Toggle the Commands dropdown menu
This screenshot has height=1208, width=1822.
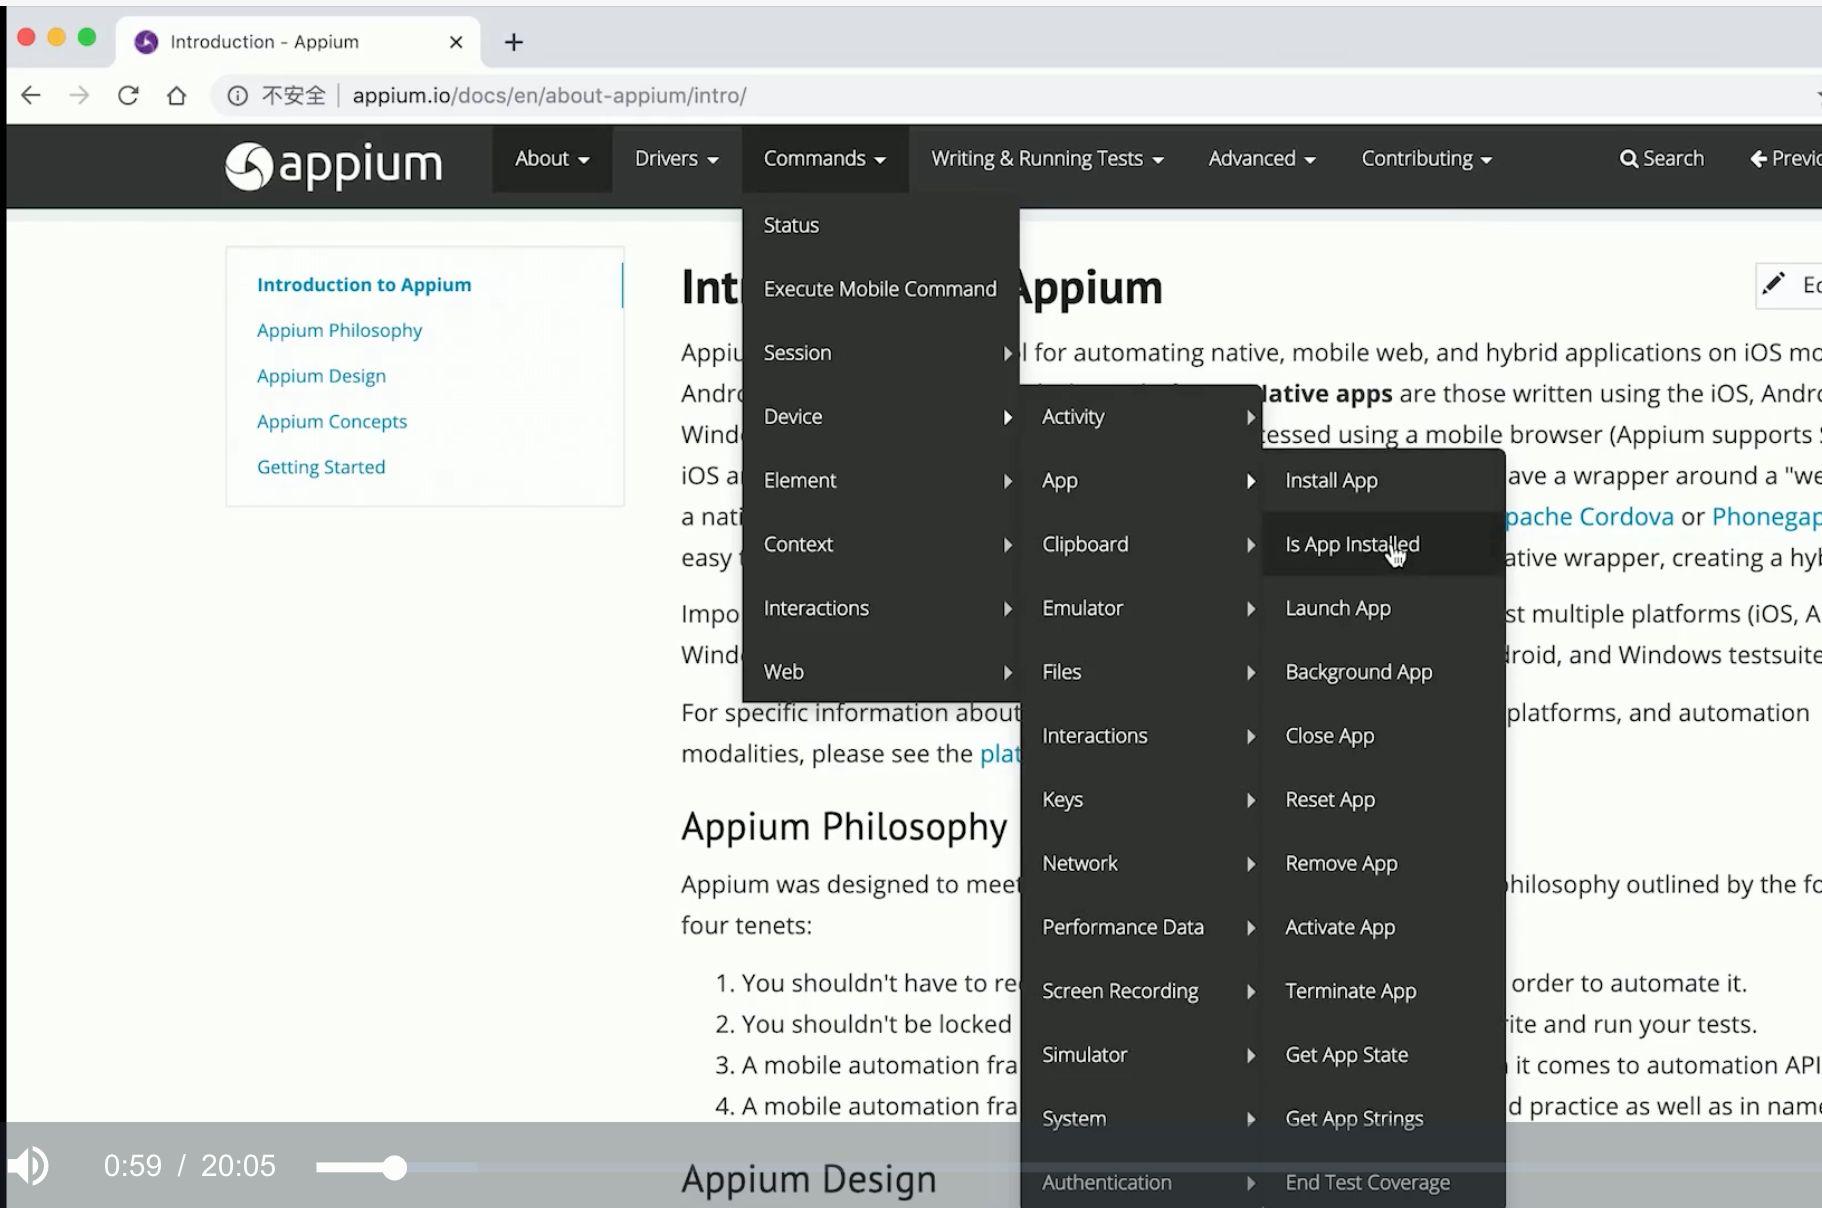click(825, 158)
